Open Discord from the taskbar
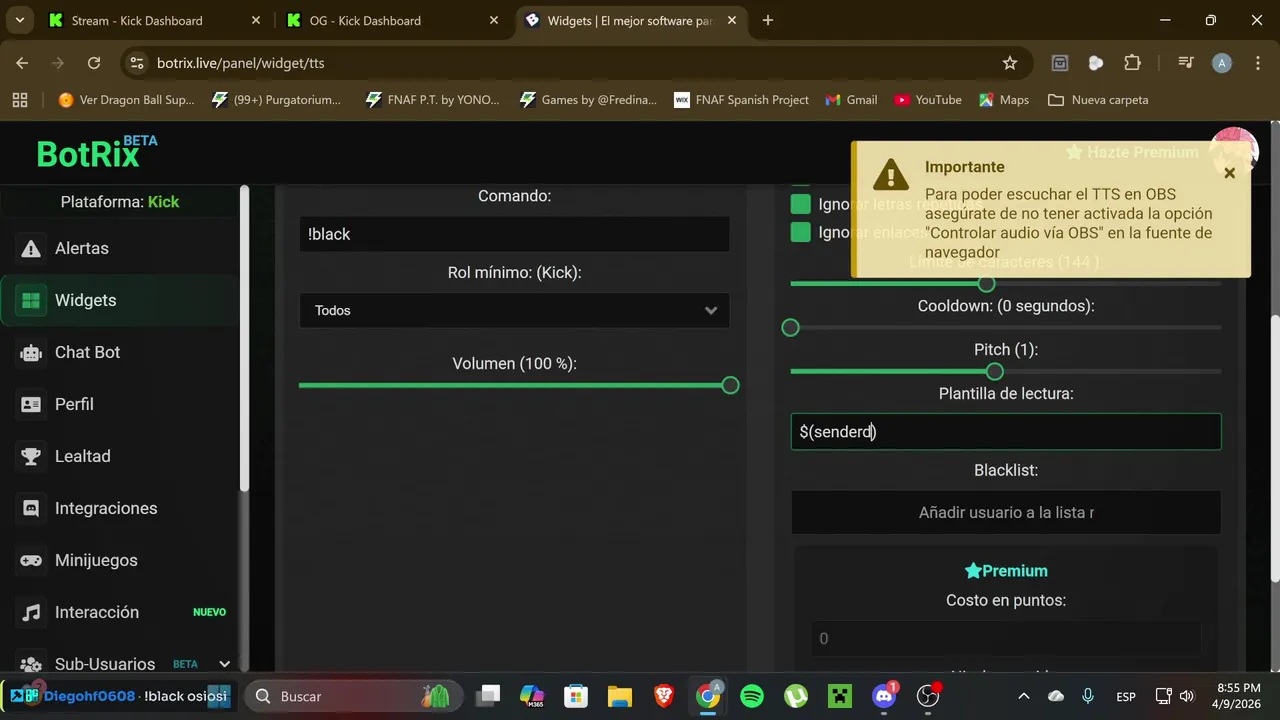1280x720 pixels. click(x=884, y=696)
